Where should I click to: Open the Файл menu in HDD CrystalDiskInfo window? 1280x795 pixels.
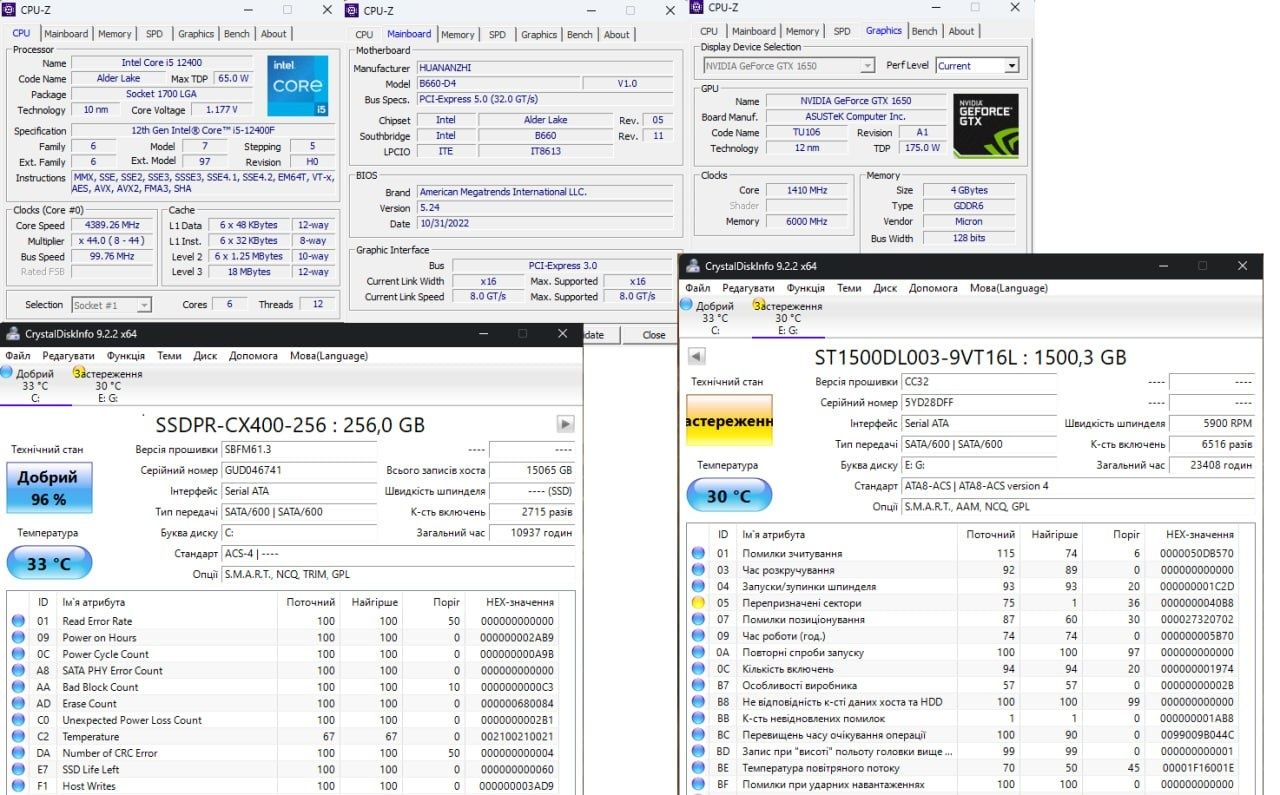(698, 288)
